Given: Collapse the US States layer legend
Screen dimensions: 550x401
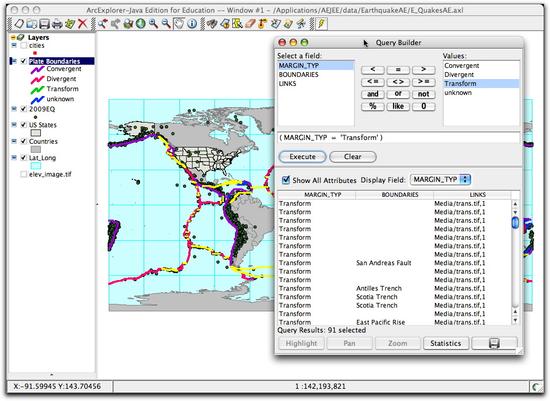Looking at the screenshot, I should click(14, 125).
